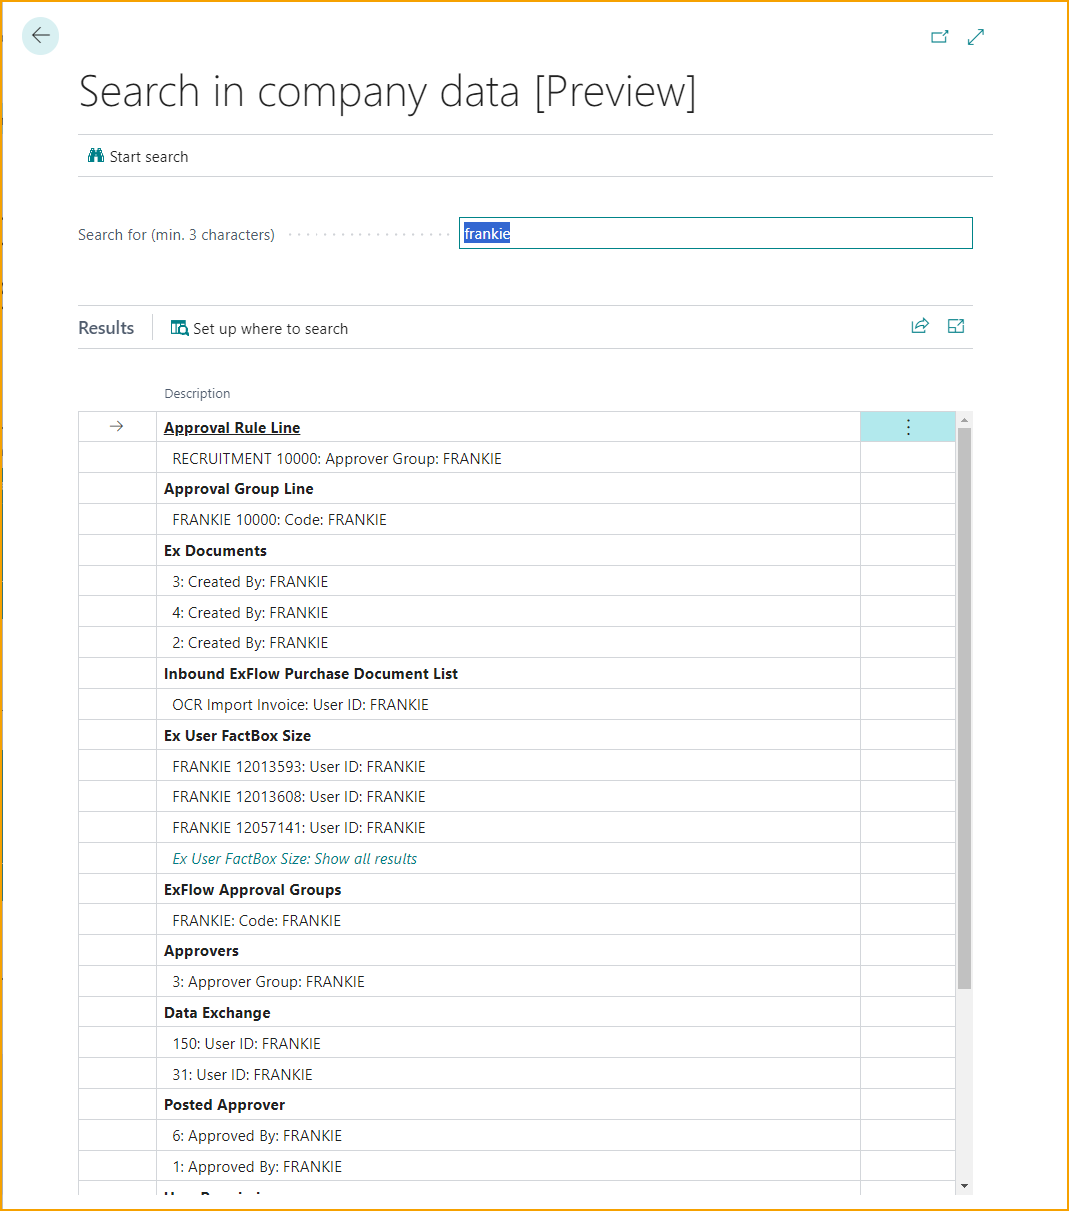Screen dimensions: 1069x1211
Task: Click the Description column header
Action: 197,394
